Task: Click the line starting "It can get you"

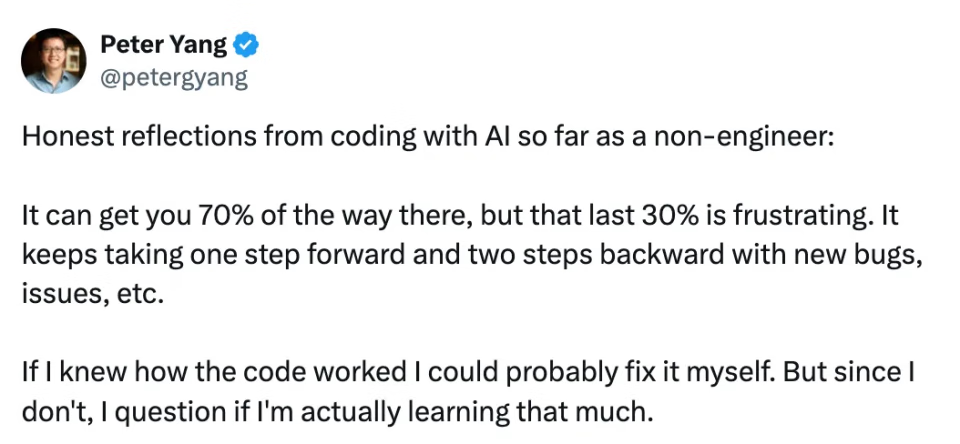Action: pyautogui.click(x=460, y=217)
